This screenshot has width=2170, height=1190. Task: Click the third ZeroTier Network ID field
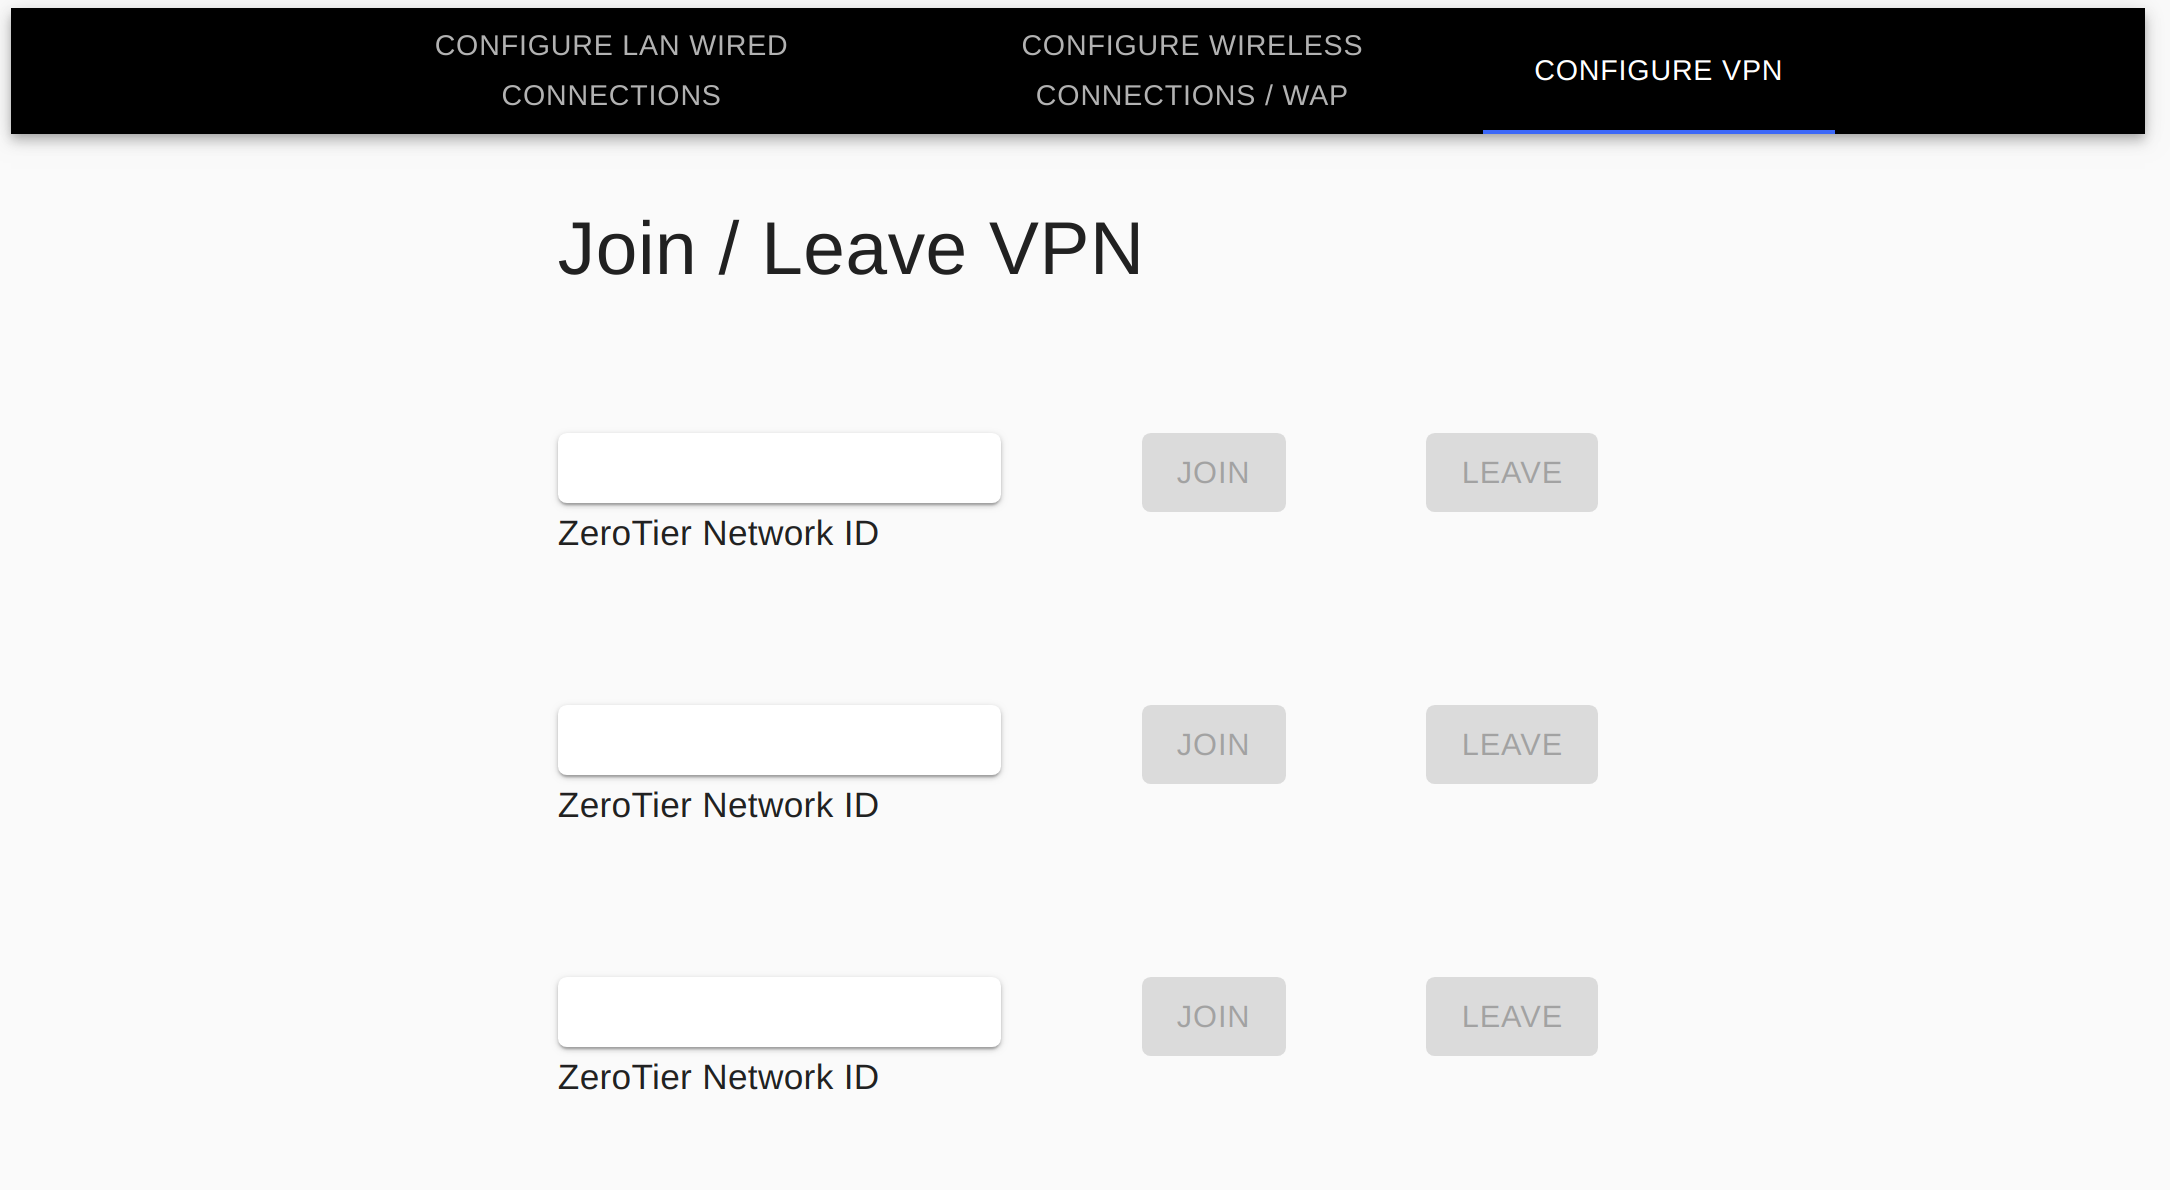tap(779, 1012)
